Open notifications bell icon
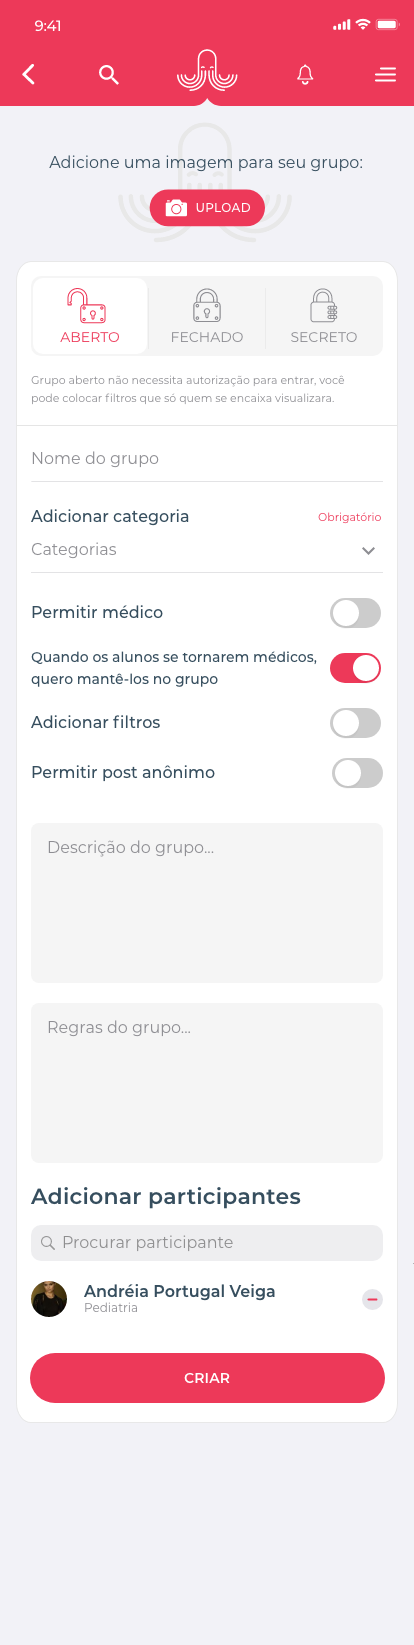 coord(305,74)
